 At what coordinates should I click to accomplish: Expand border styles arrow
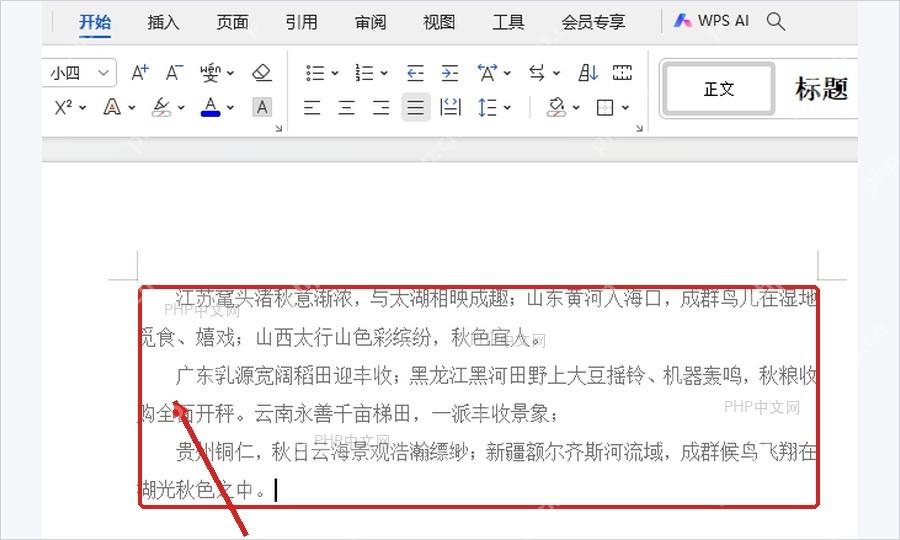pos(625,108)
